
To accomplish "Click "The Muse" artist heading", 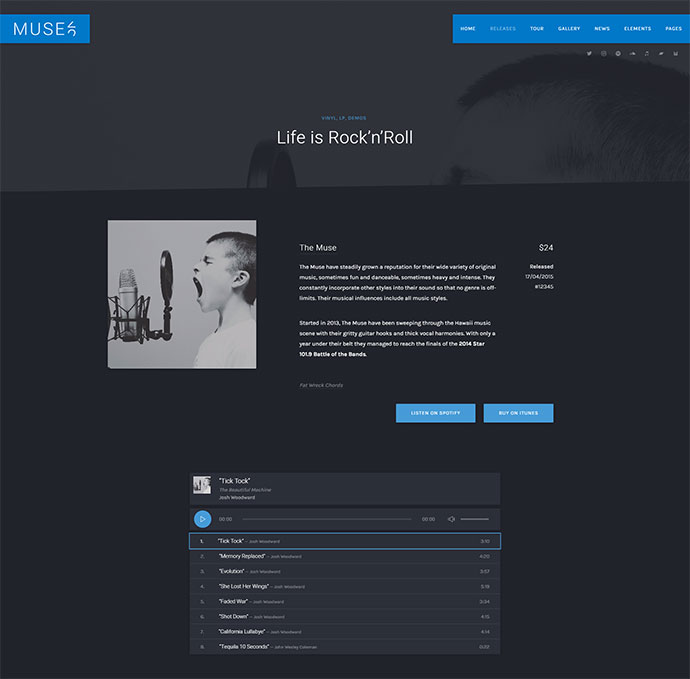I will click(x=318, y=248).
